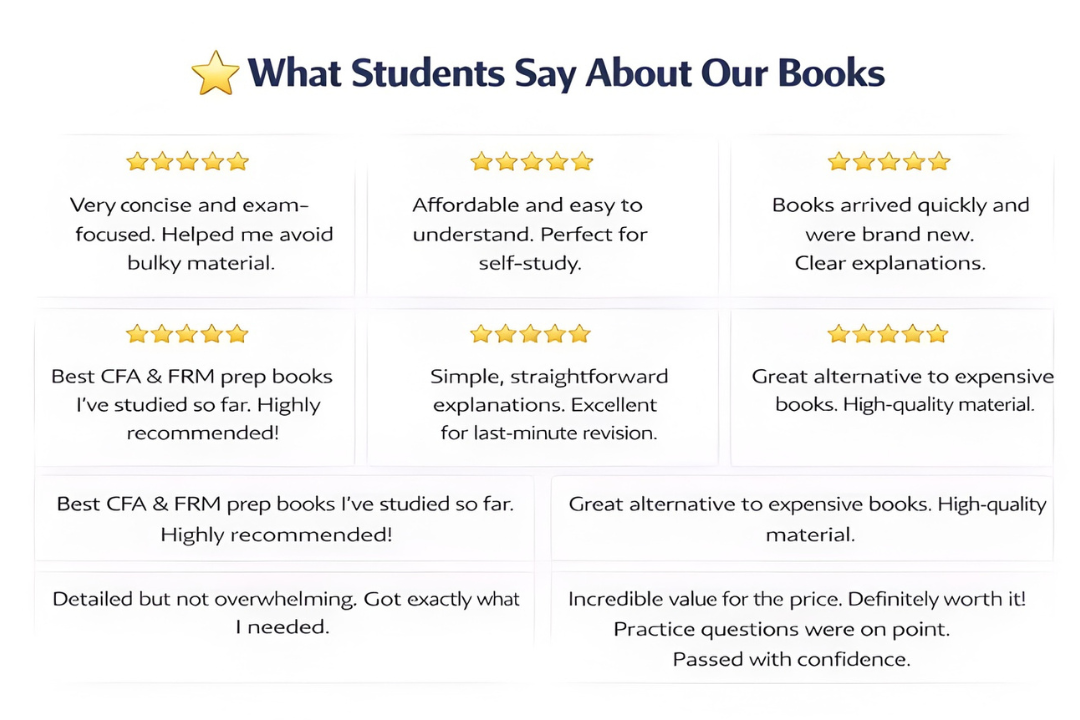
Task: Click the "Simple, straightforward explanations" review text
Action: tap(547, 405)
